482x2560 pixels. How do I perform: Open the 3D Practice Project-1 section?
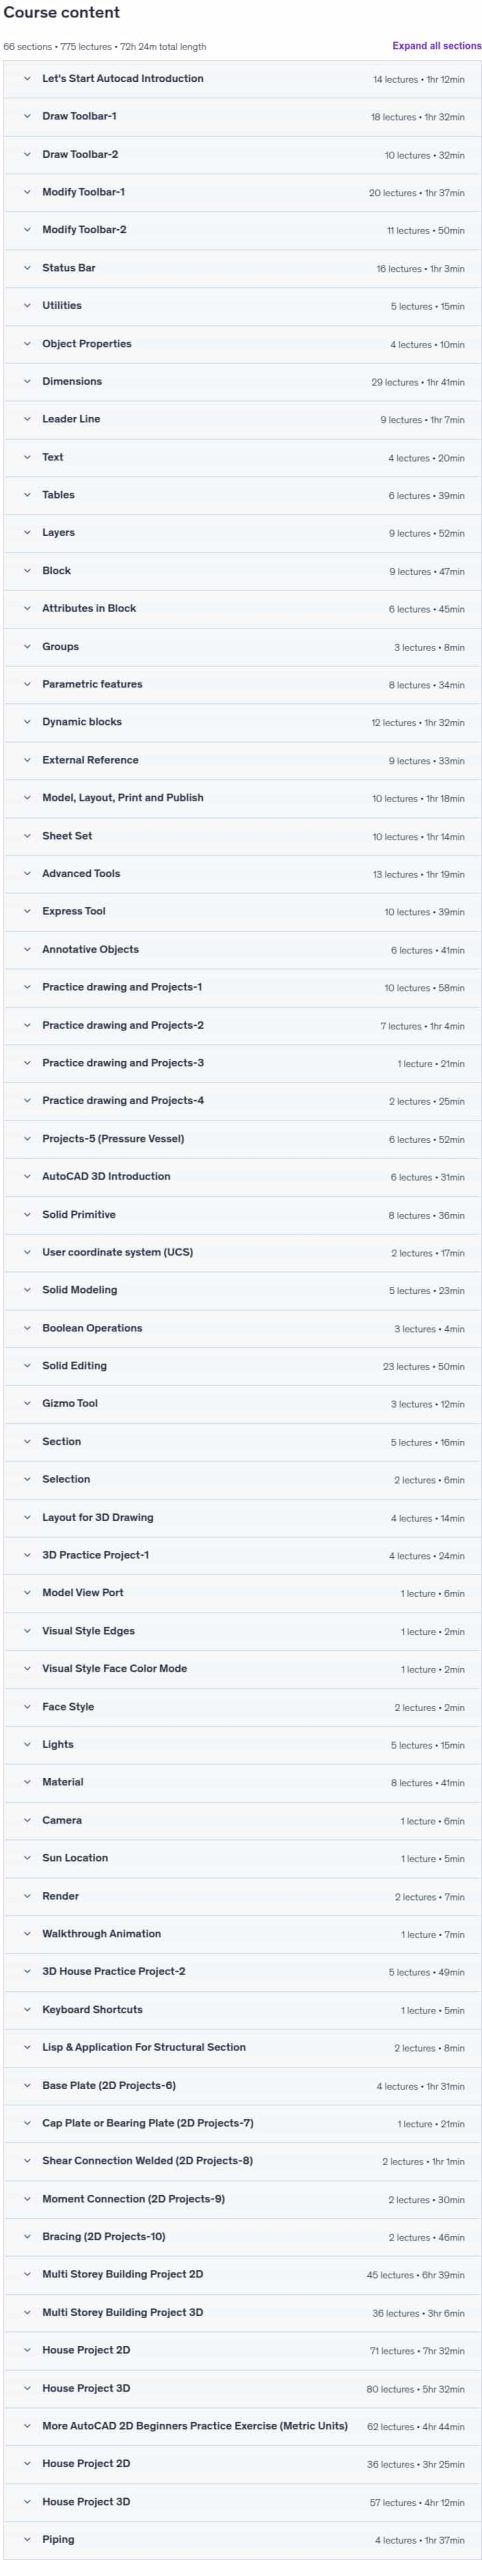tap(242, 1555)
